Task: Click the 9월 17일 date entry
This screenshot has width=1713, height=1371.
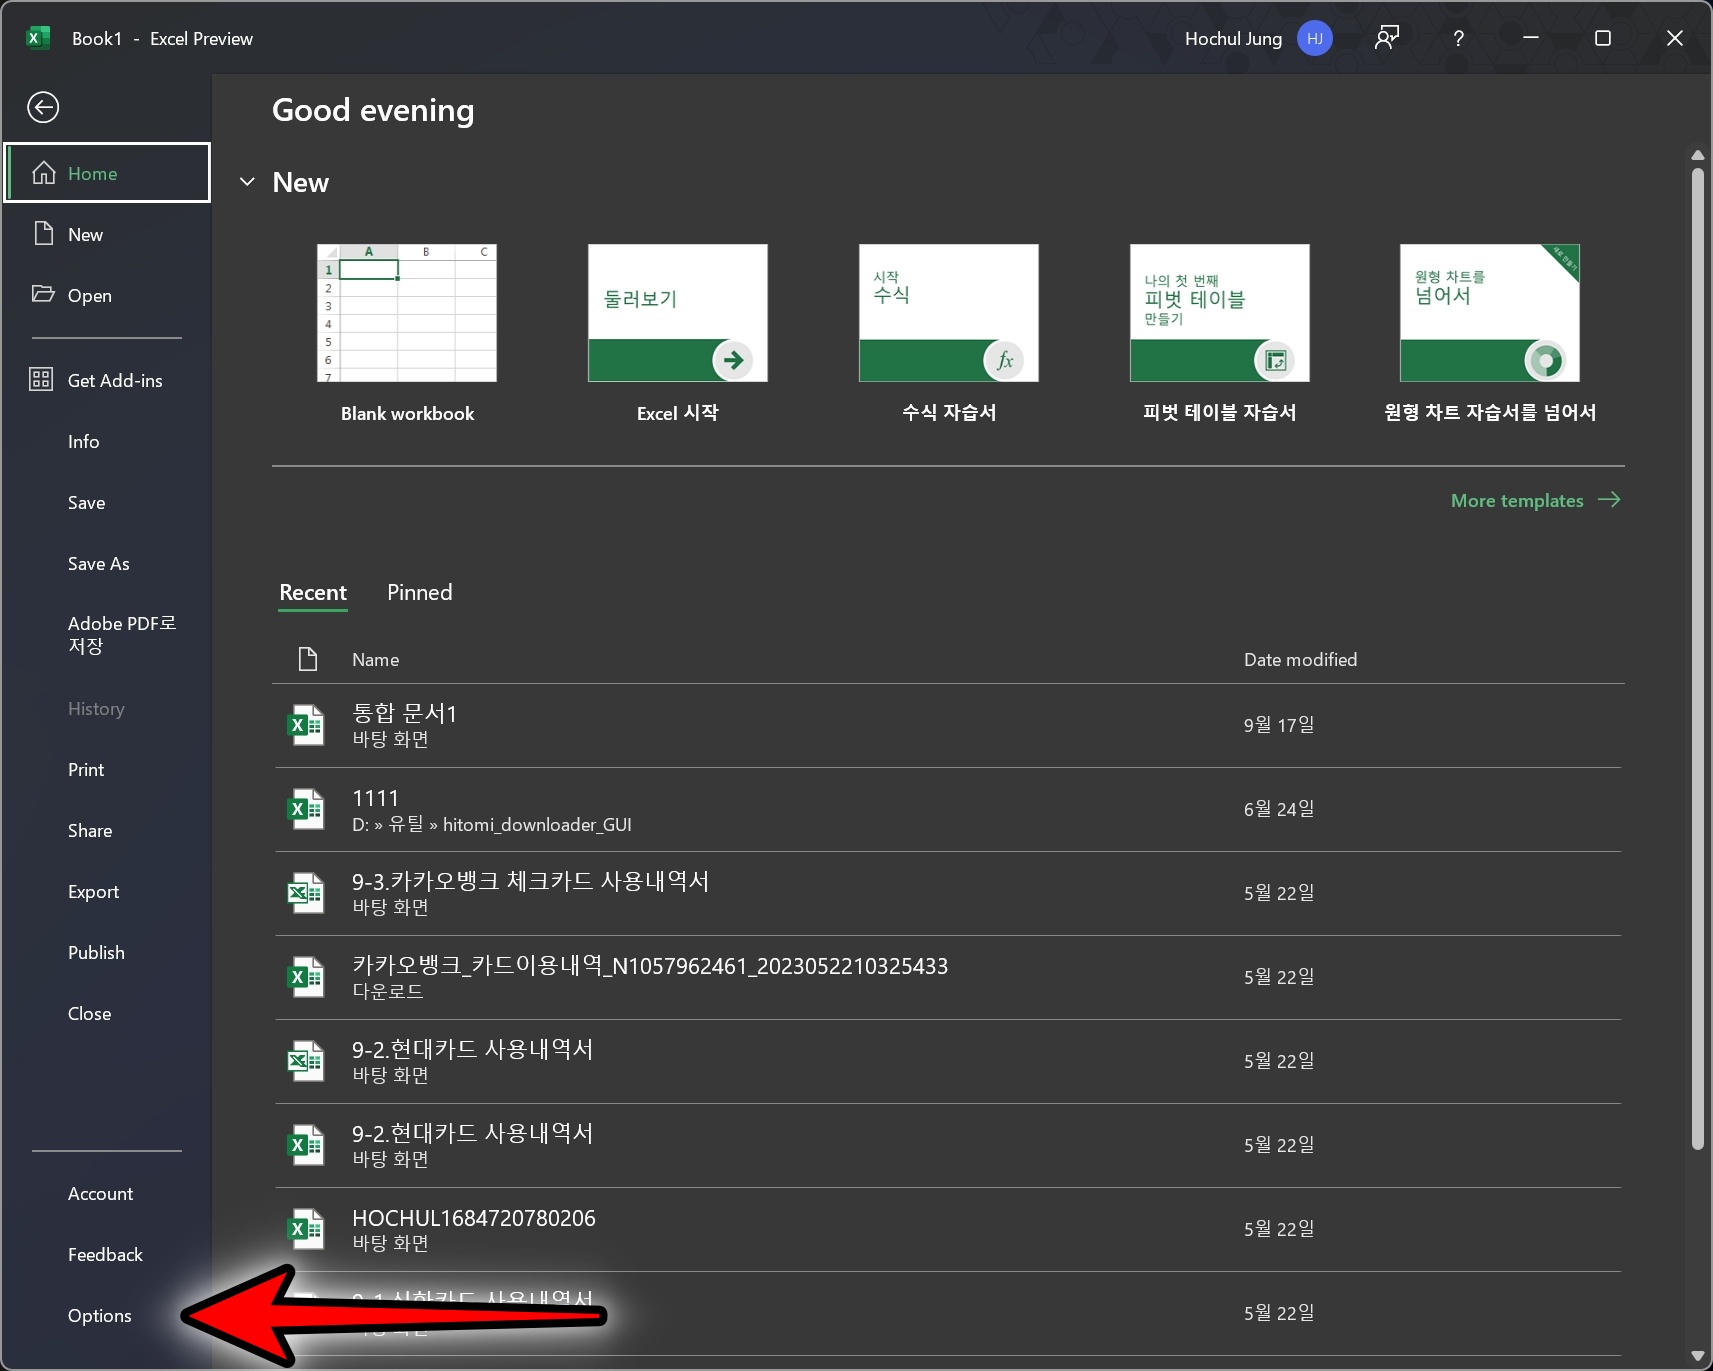Action: 1279,724
